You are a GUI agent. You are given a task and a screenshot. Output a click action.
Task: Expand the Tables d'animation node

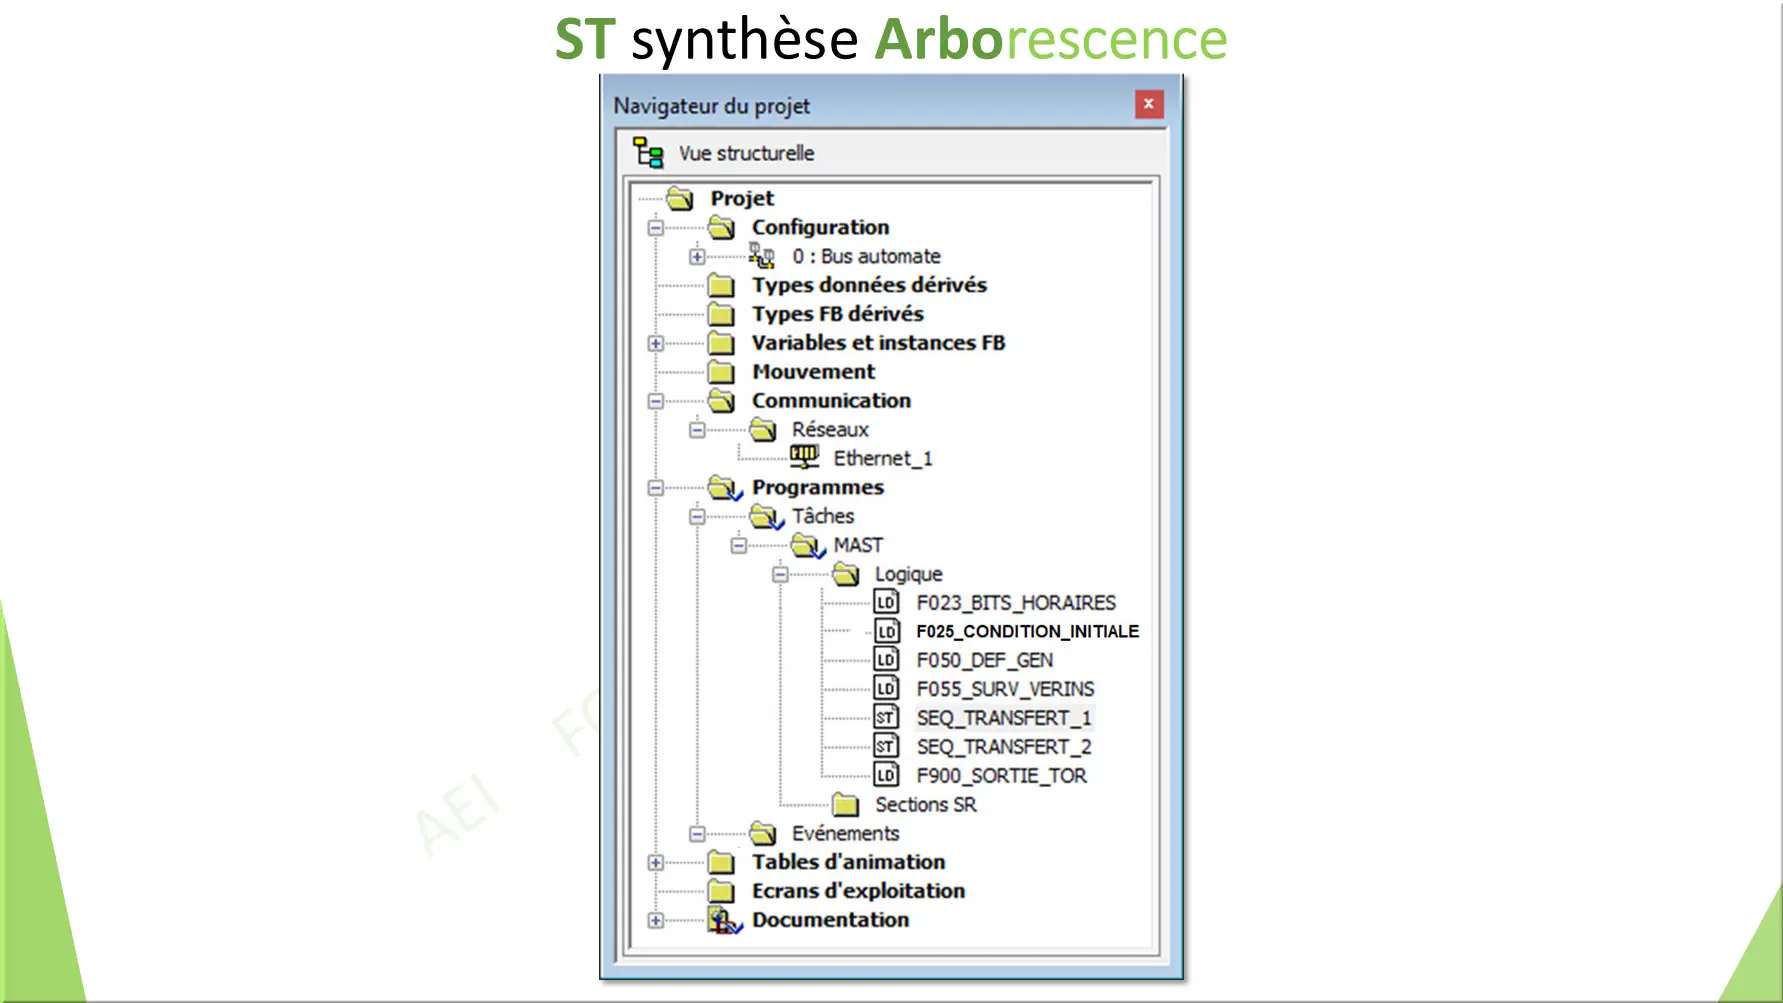tap(654, 862)
